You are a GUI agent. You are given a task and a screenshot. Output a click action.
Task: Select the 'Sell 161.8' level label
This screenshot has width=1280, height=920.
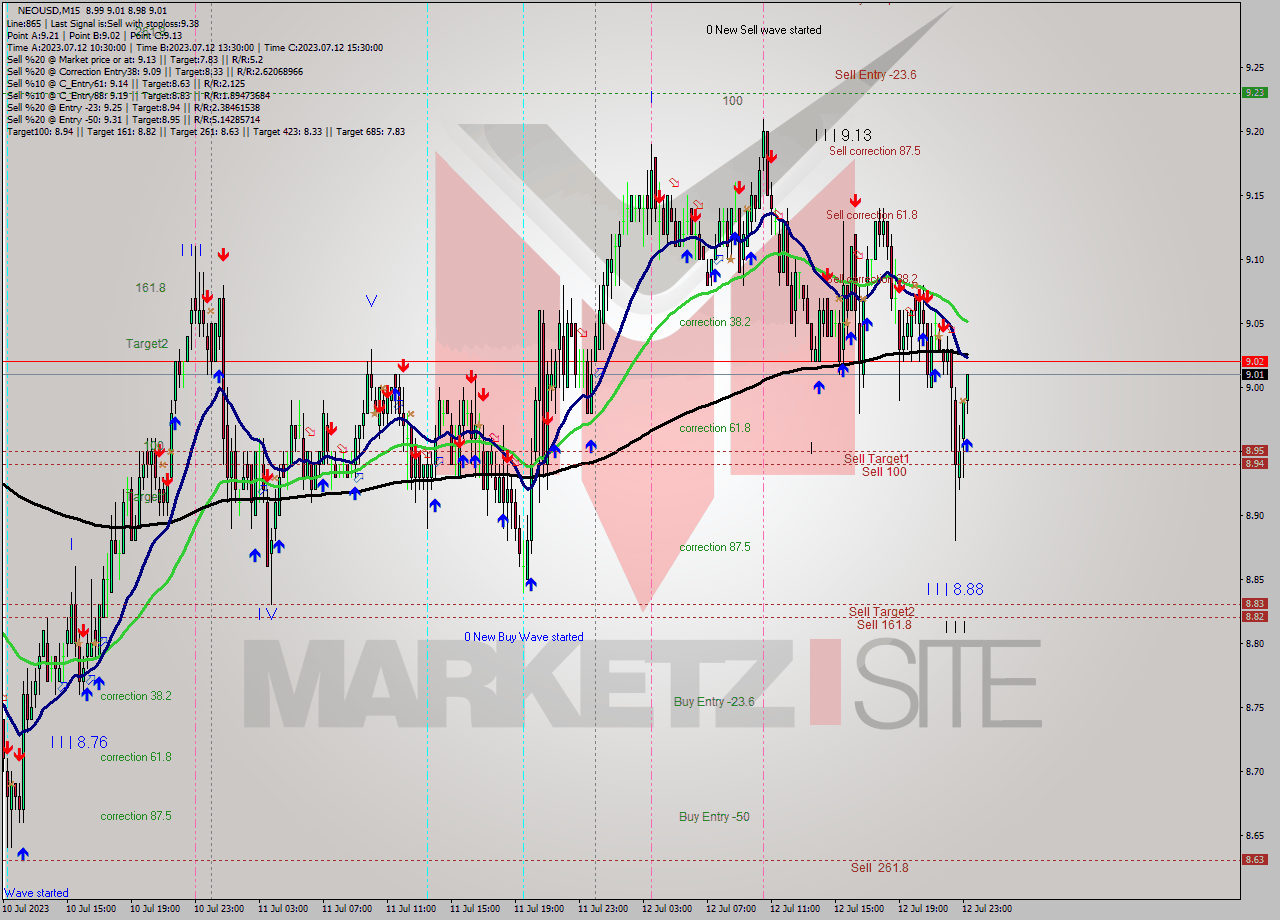click(884, 625)
